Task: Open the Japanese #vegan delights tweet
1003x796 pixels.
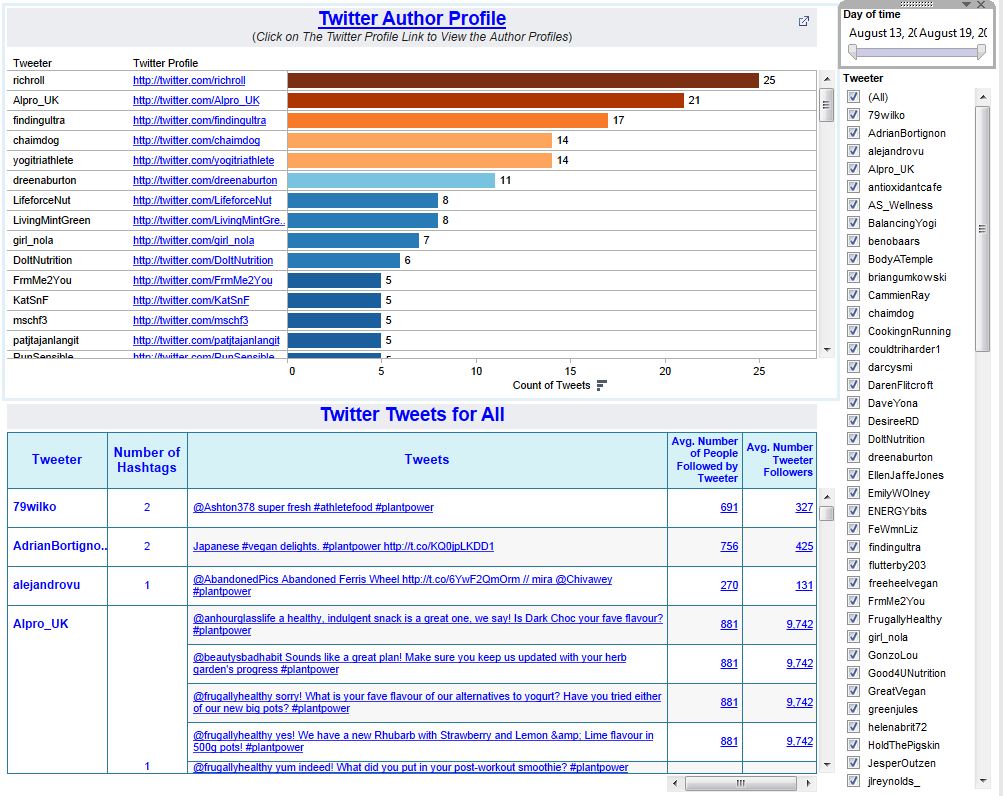Action: tap(343, 546)
